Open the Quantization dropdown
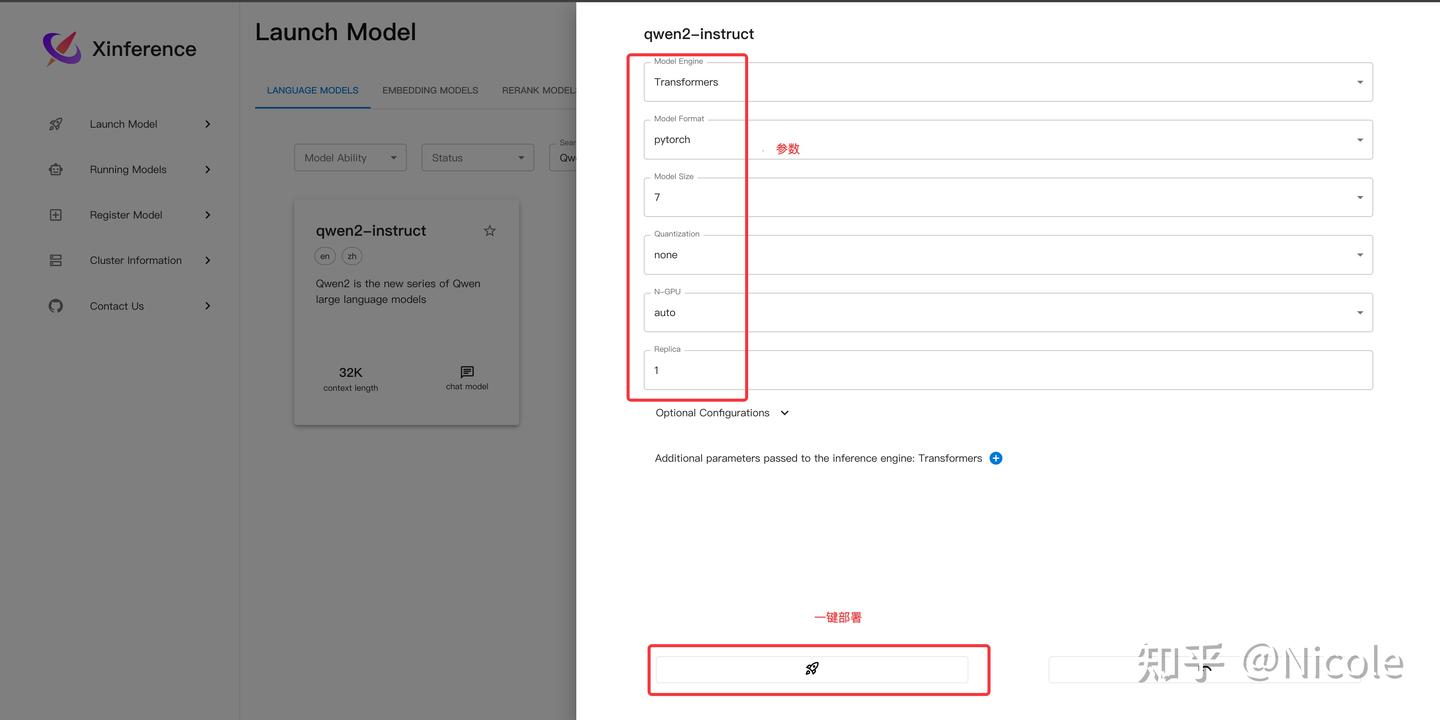Image resolution: width=1440 pixels, height=720 pixels. tap(1008, 255)
